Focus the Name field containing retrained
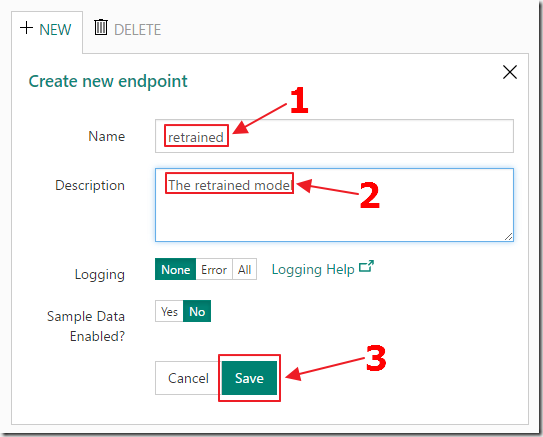The height and width of the screenshot is (437, 543). pos(334,136)
